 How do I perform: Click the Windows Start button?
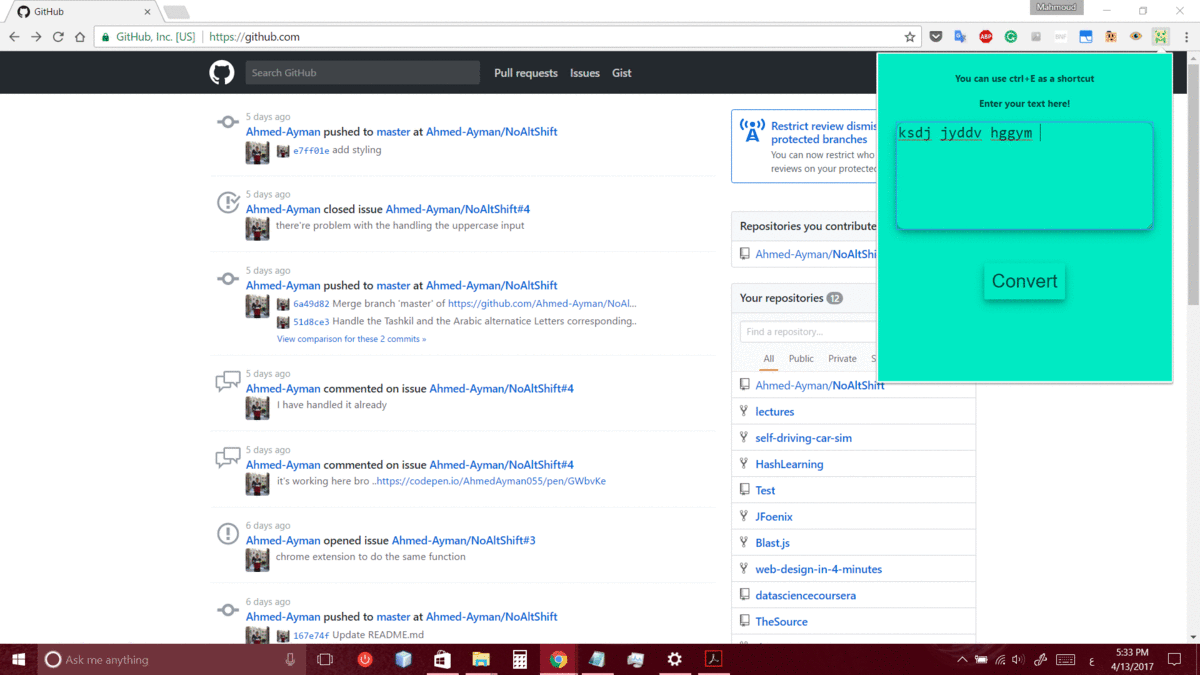pos(18,659)
